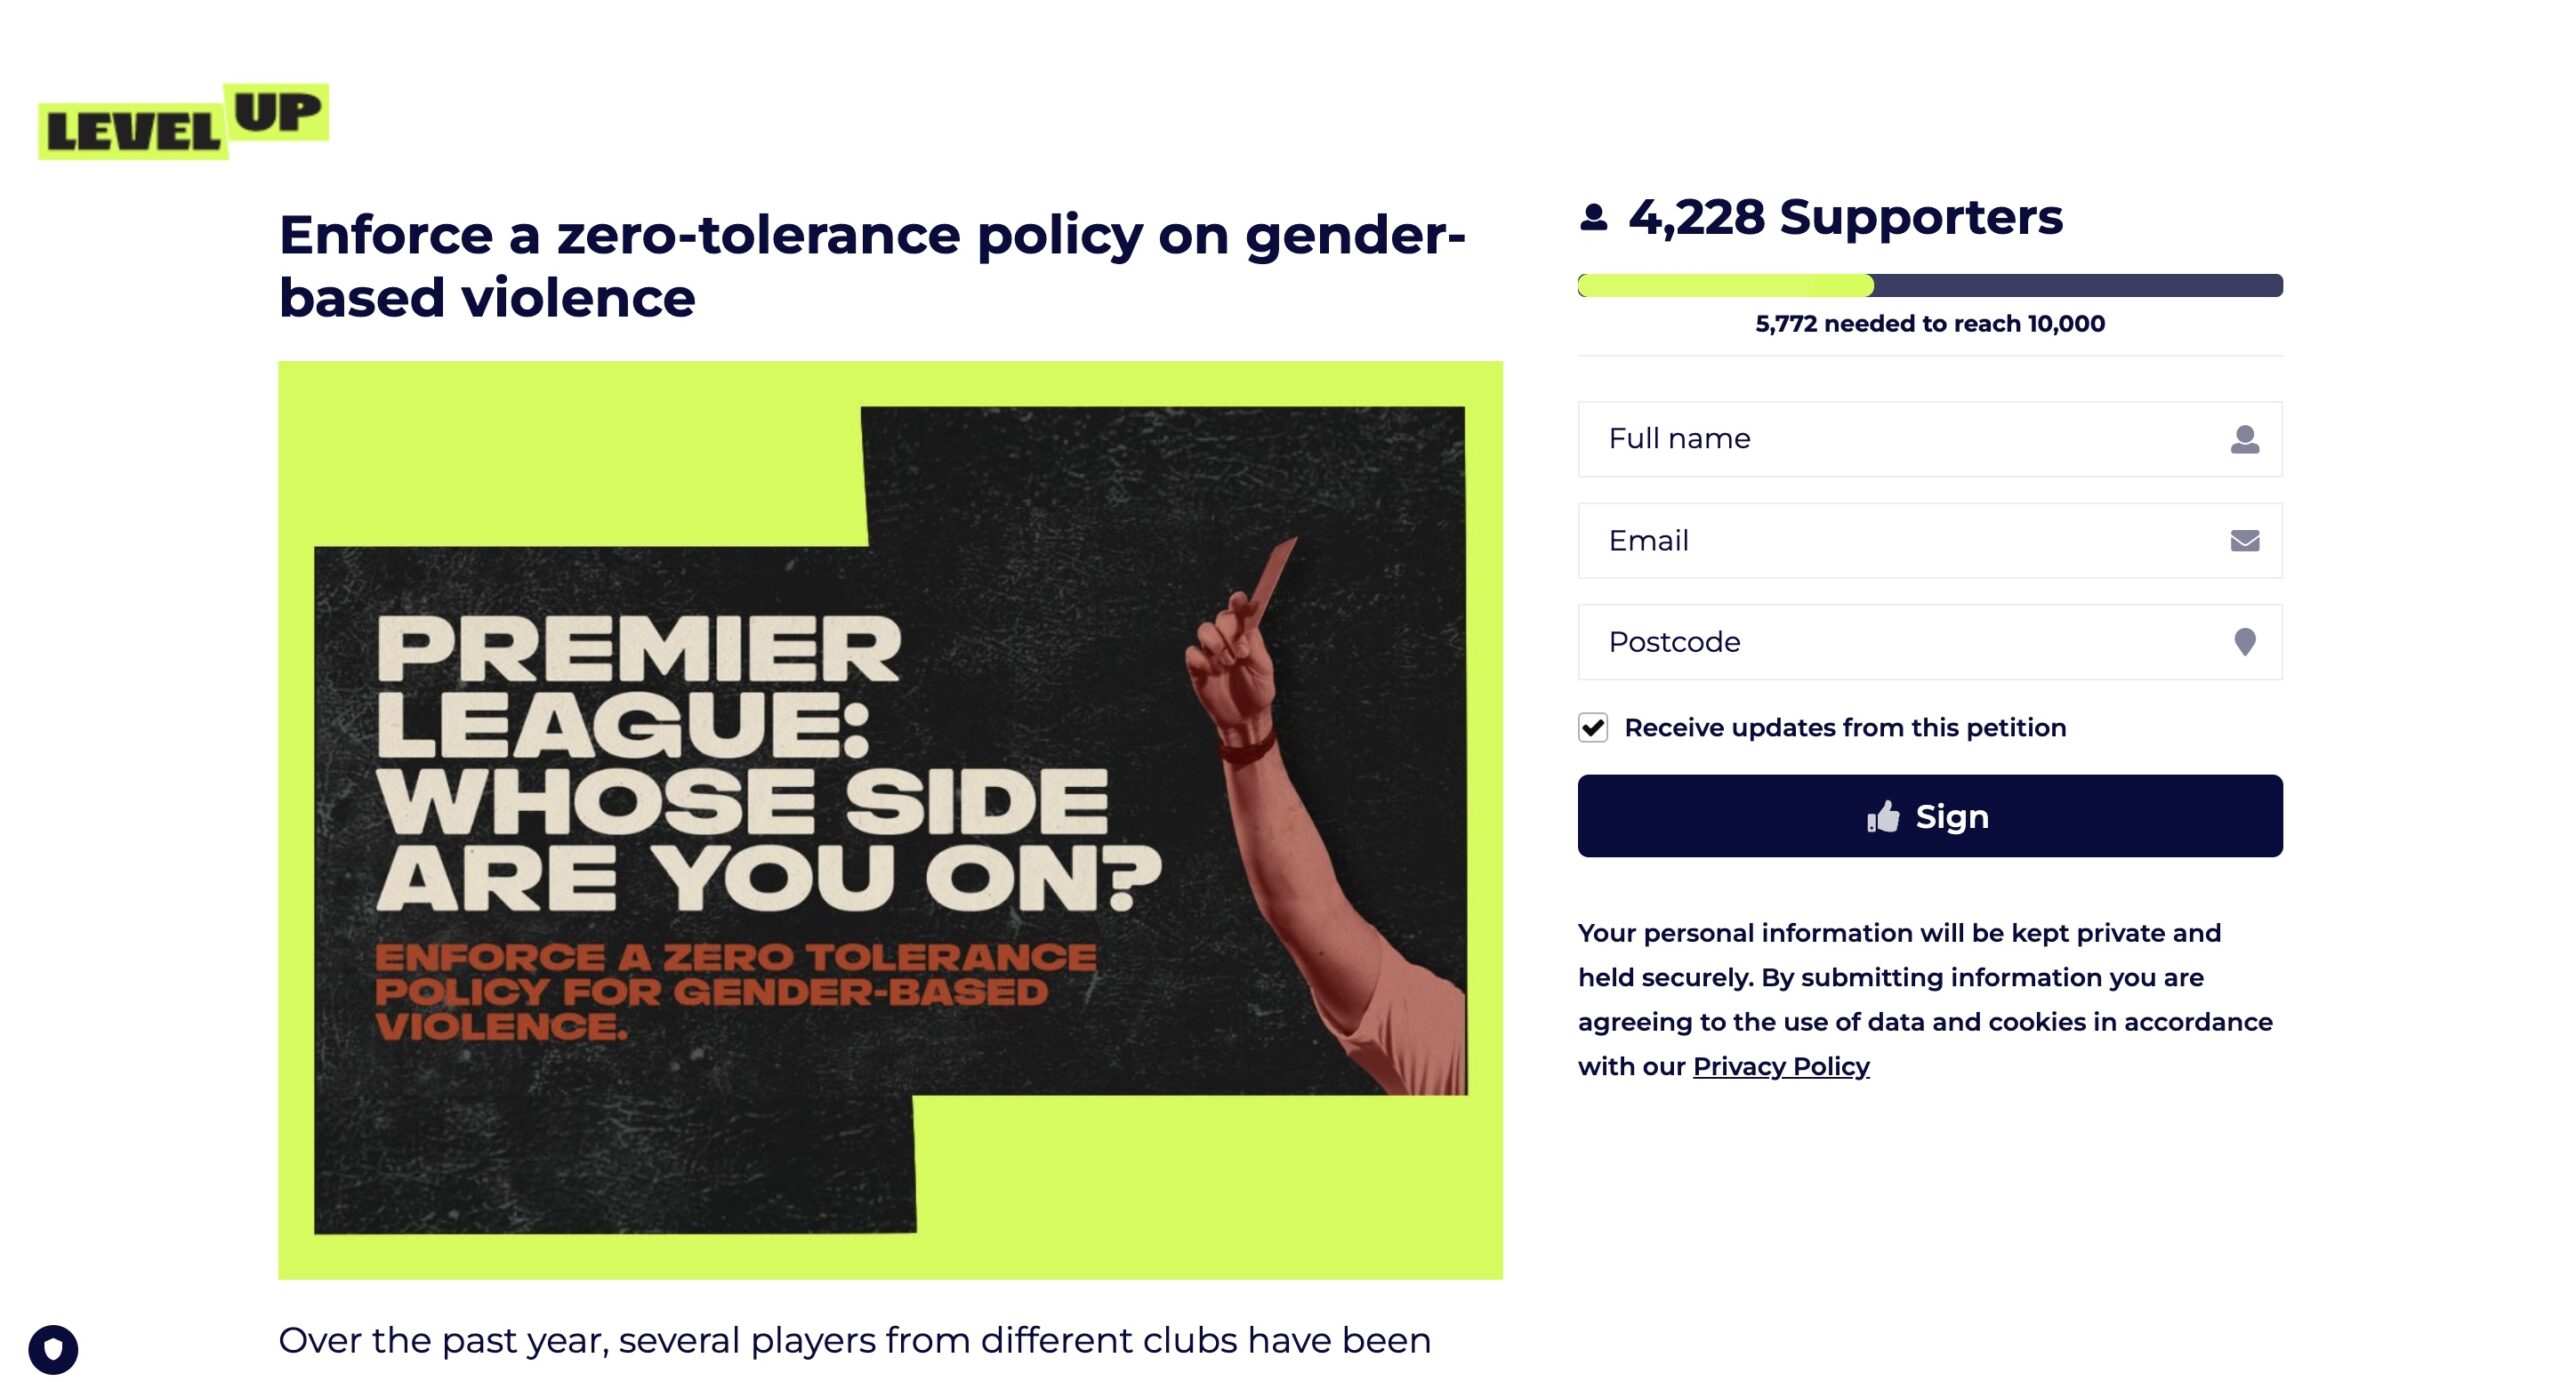This screenshot has height=1382, width=2560.
Task: Click the Level Up logo
Action: pos(183,122)
